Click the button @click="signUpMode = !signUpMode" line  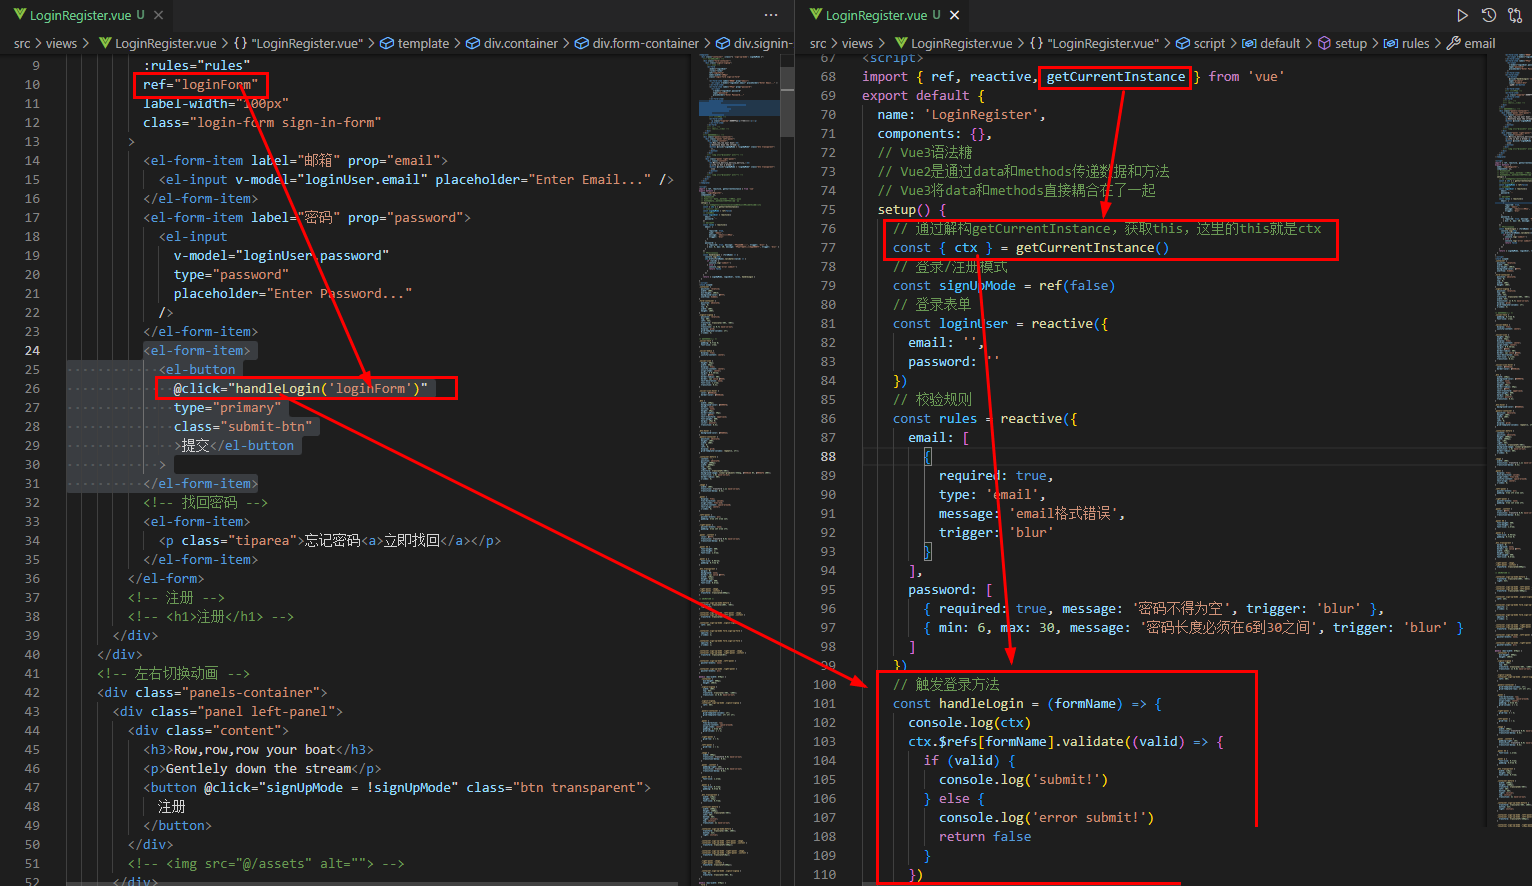[397, 787]
